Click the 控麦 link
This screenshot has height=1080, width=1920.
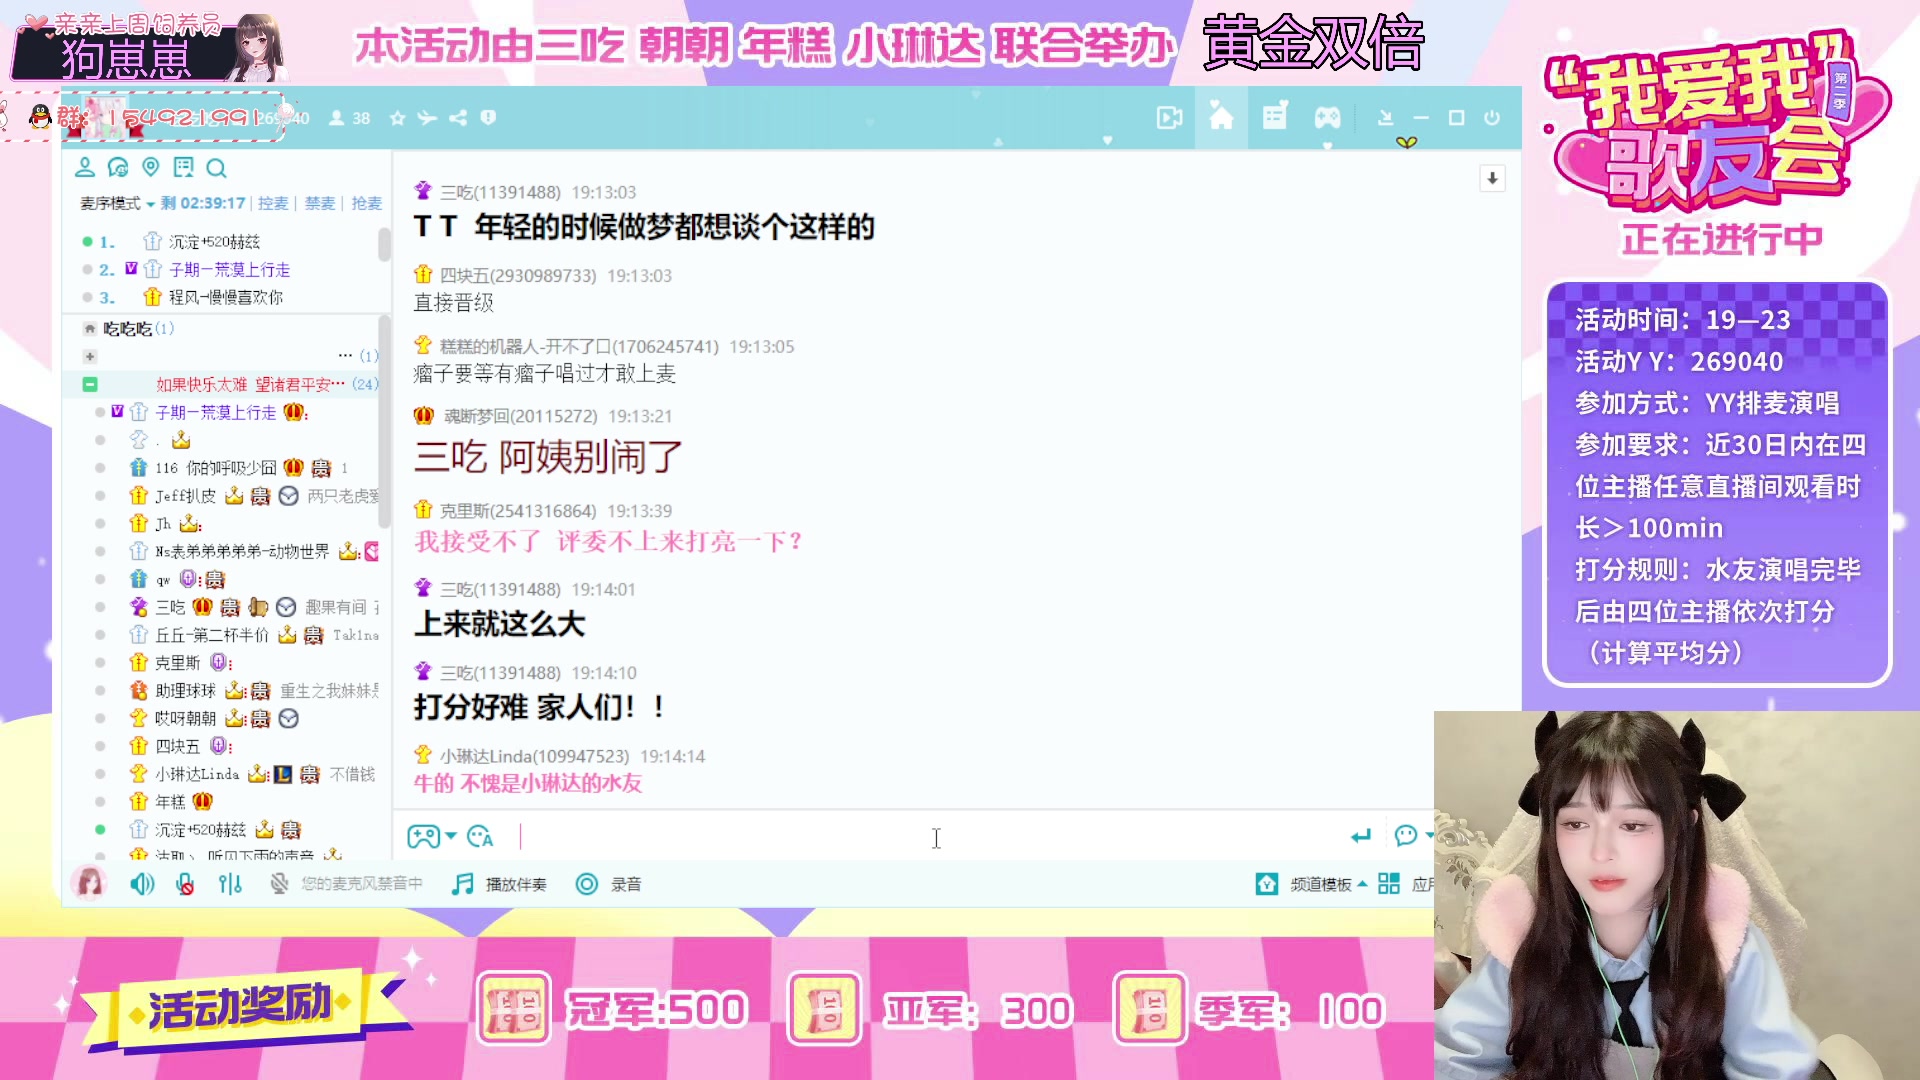pos(273,203)
